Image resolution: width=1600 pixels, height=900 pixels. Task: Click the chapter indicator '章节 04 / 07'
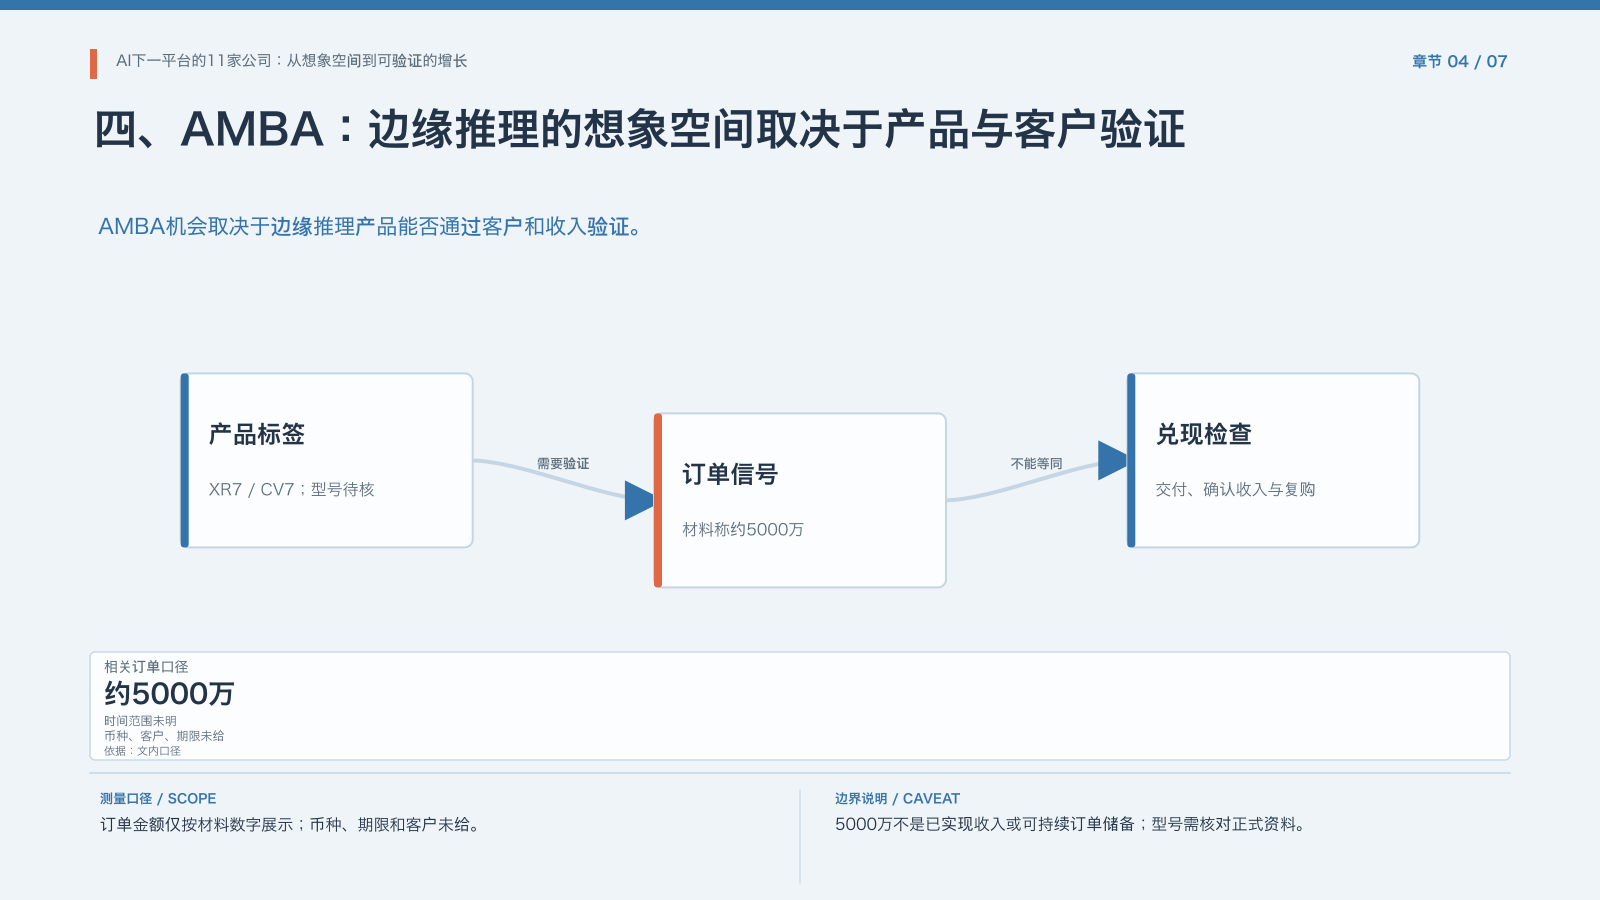point(1459,62)
